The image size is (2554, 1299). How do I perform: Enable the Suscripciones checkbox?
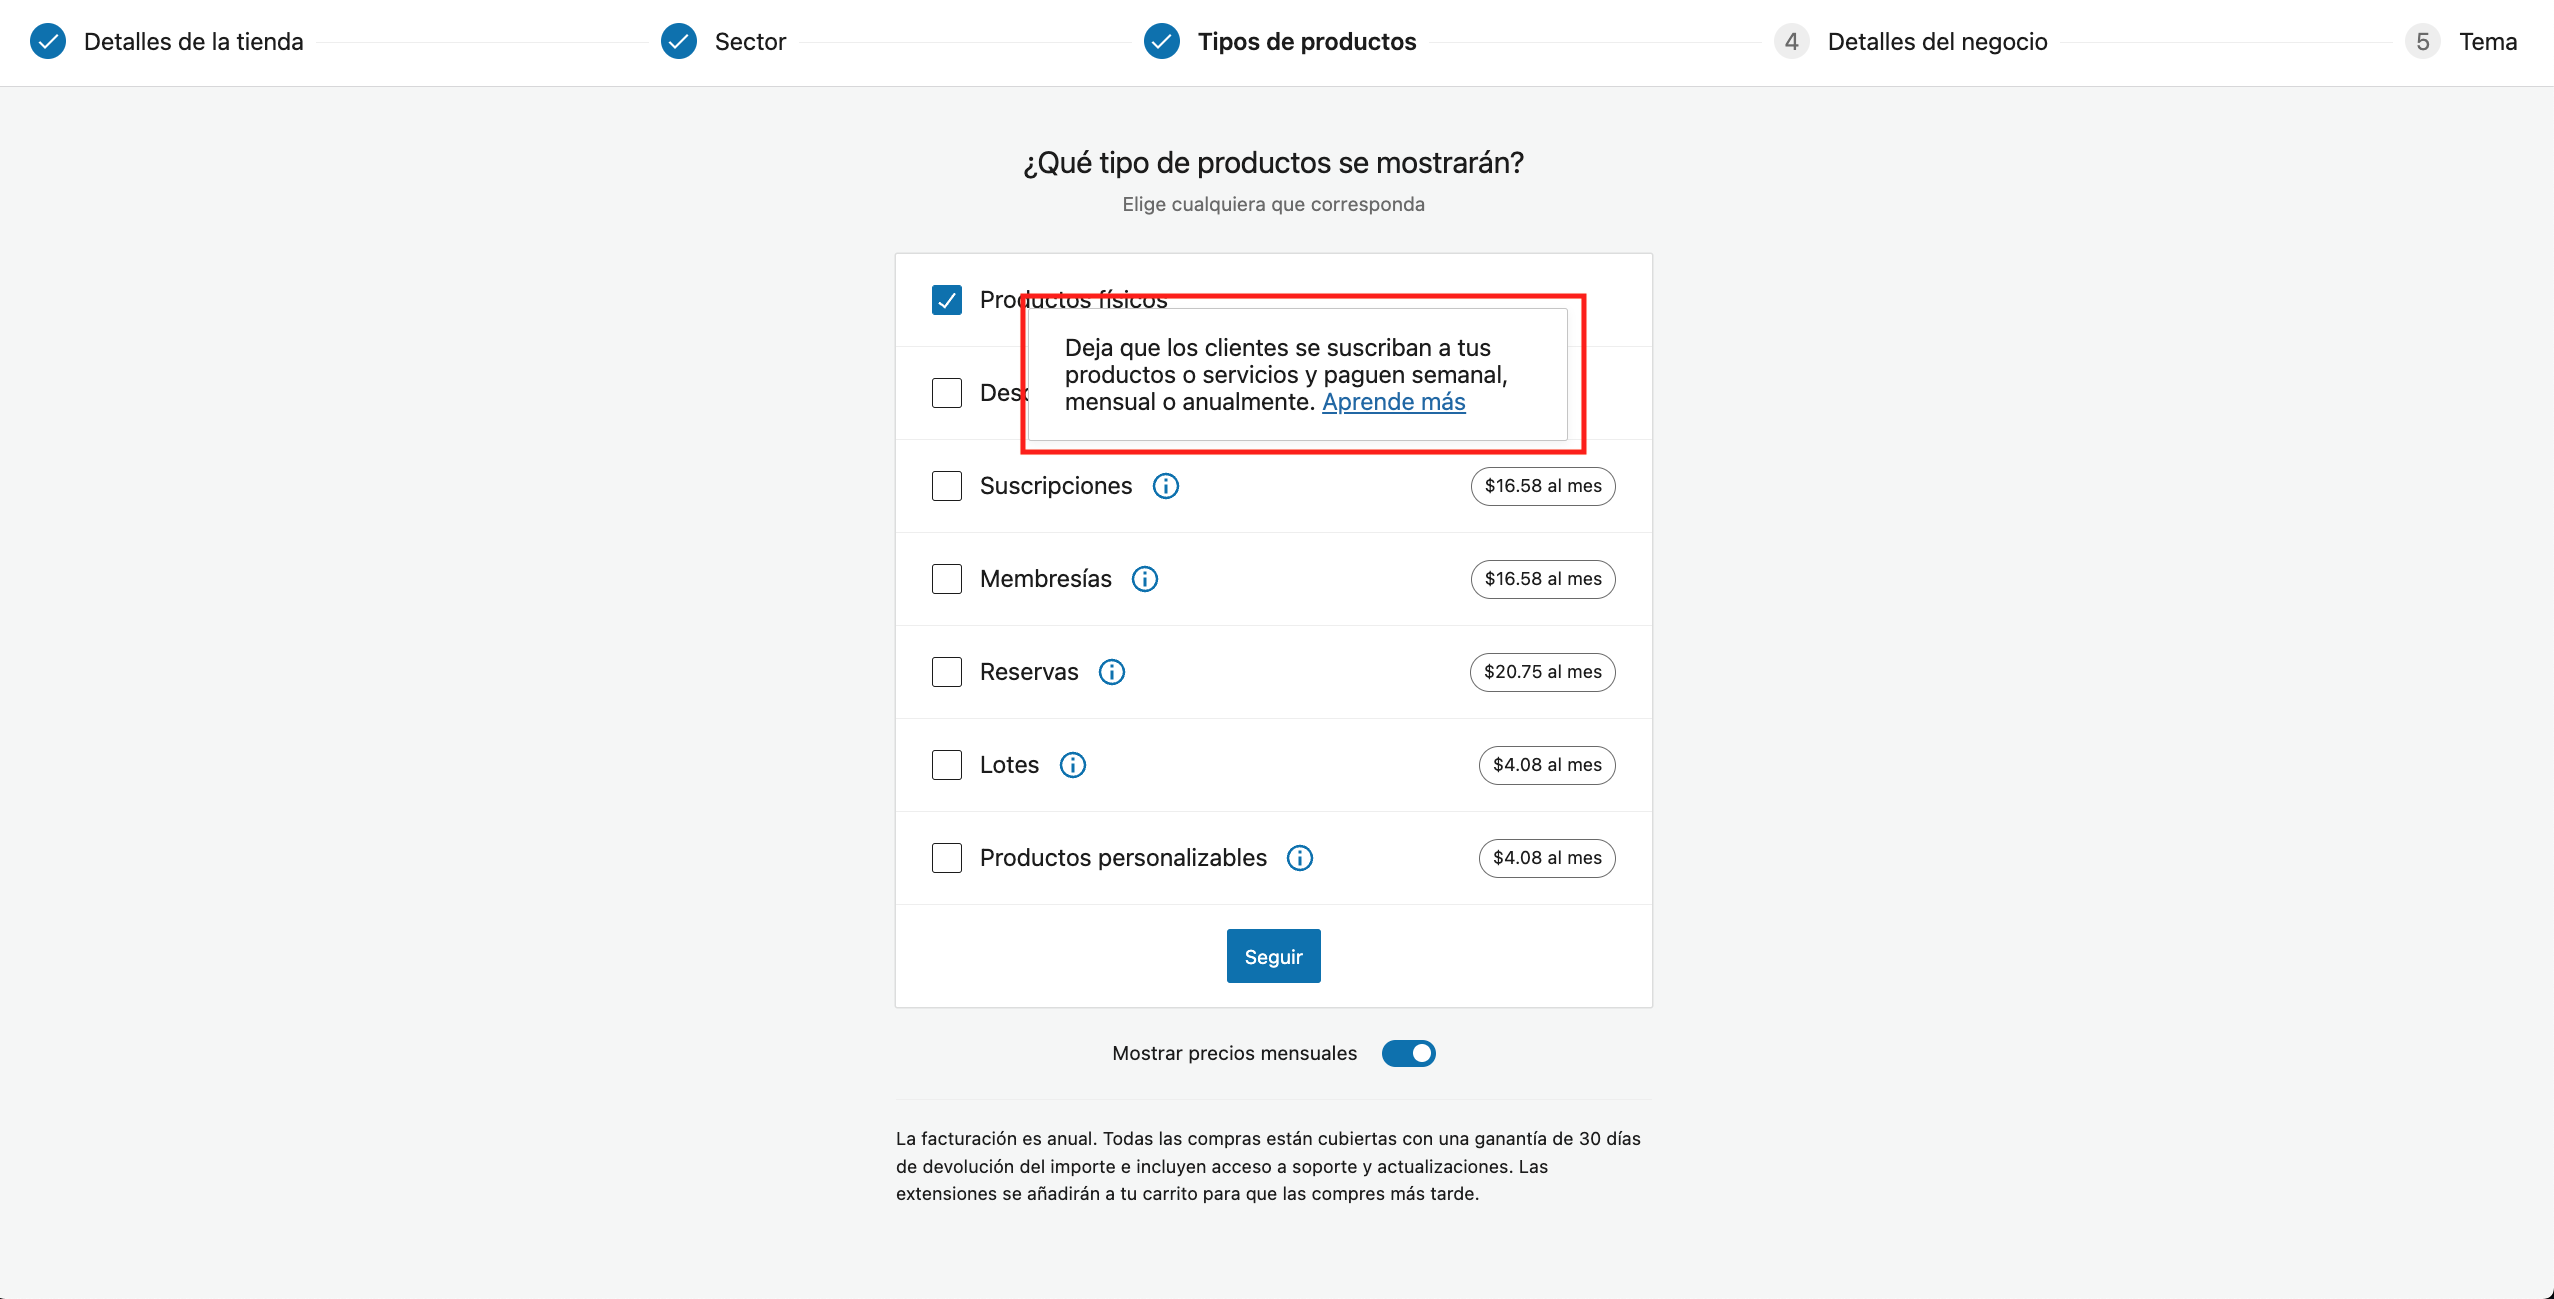click(x=946, y=484)
